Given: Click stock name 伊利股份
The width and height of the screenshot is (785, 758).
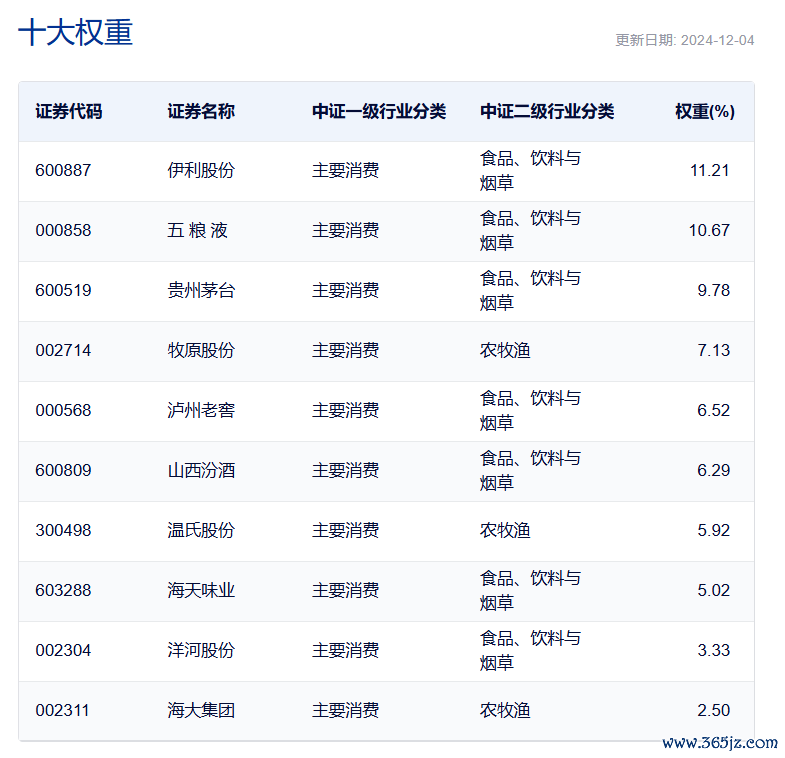Looking at the screenshot, I should click(x=201, y=170).
